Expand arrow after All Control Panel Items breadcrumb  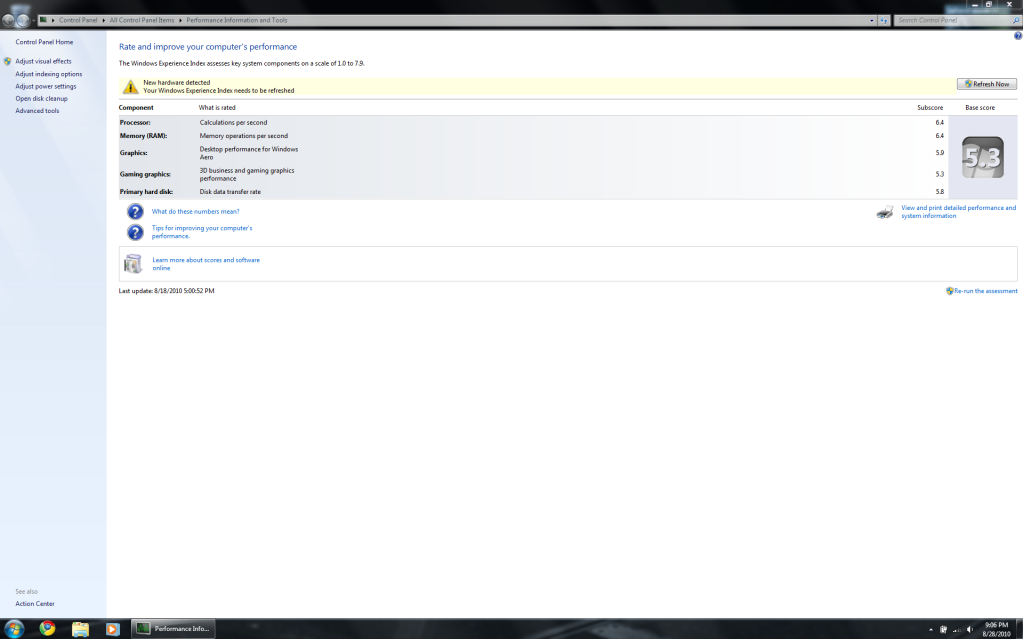[x=181, y=20]
